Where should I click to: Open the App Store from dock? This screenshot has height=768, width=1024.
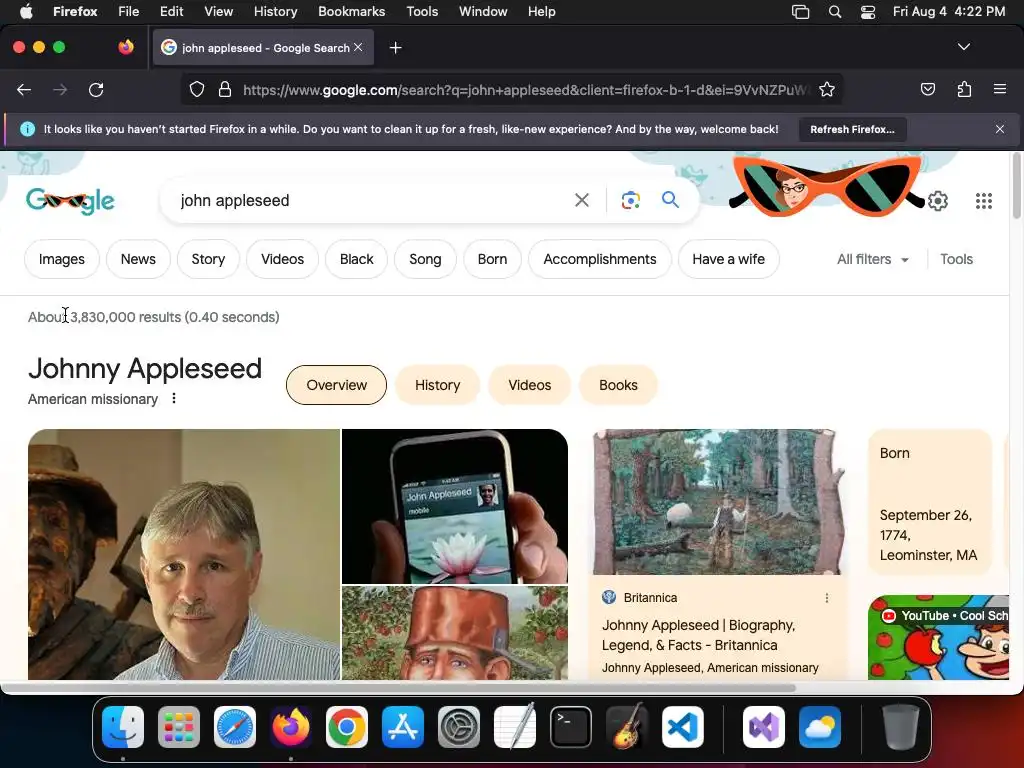[403, 727]
